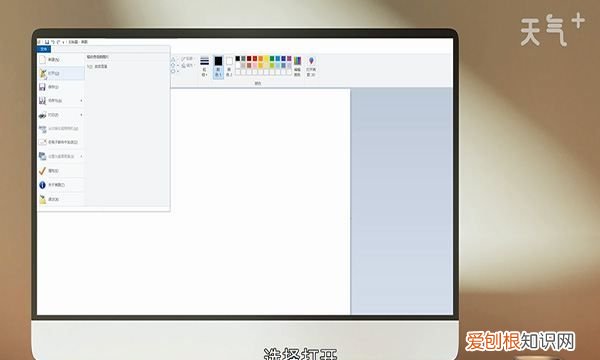The image size is (600, 360).
Task: Open the shape Fill dropdown
Action: 187,65
